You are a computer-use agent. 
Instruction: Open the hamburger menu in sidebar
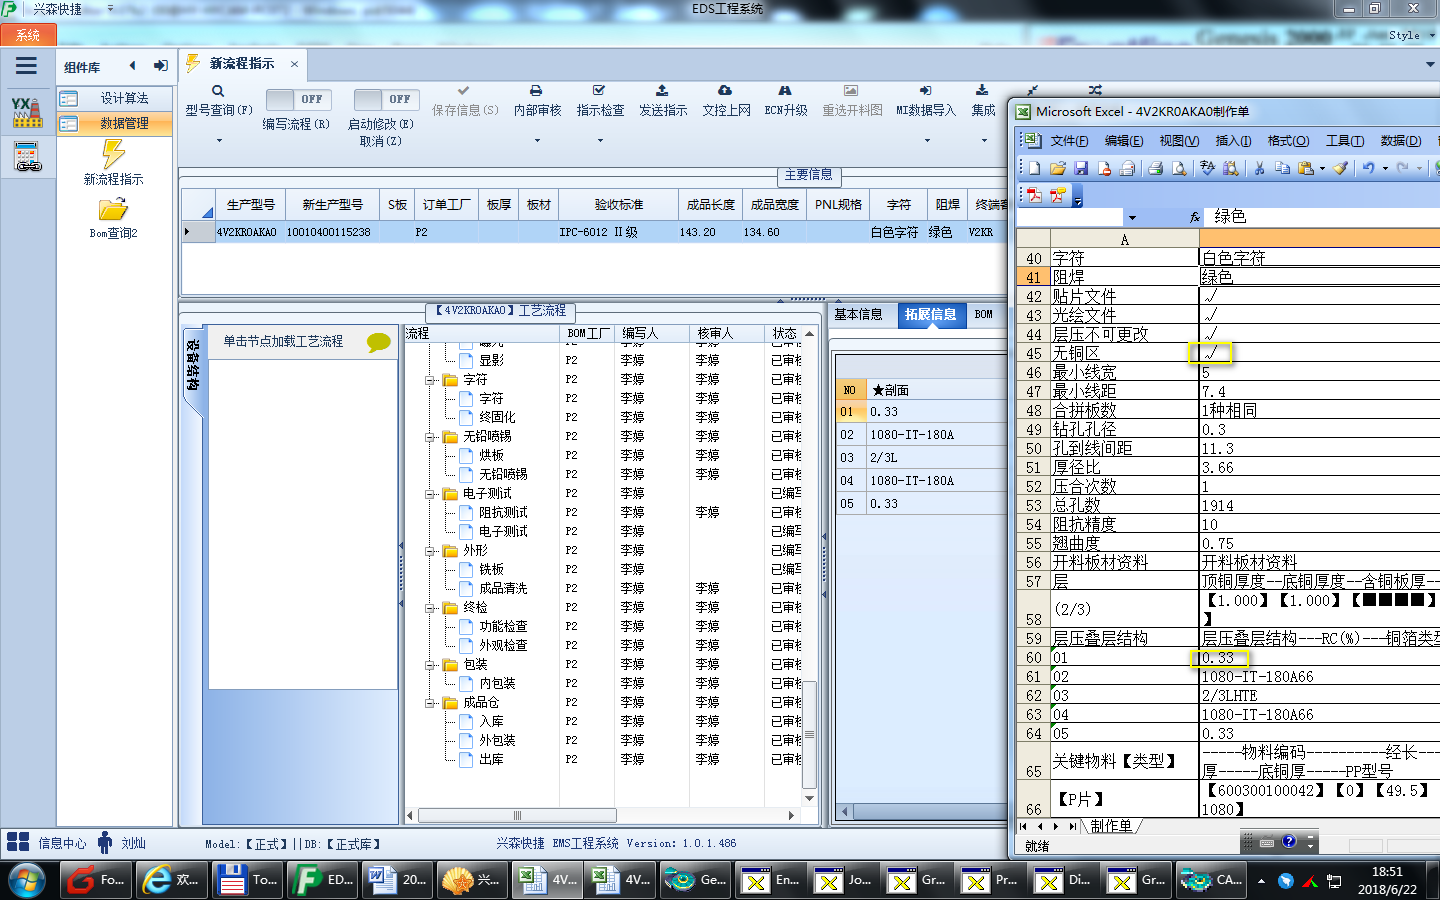click(x=27, y=66)
